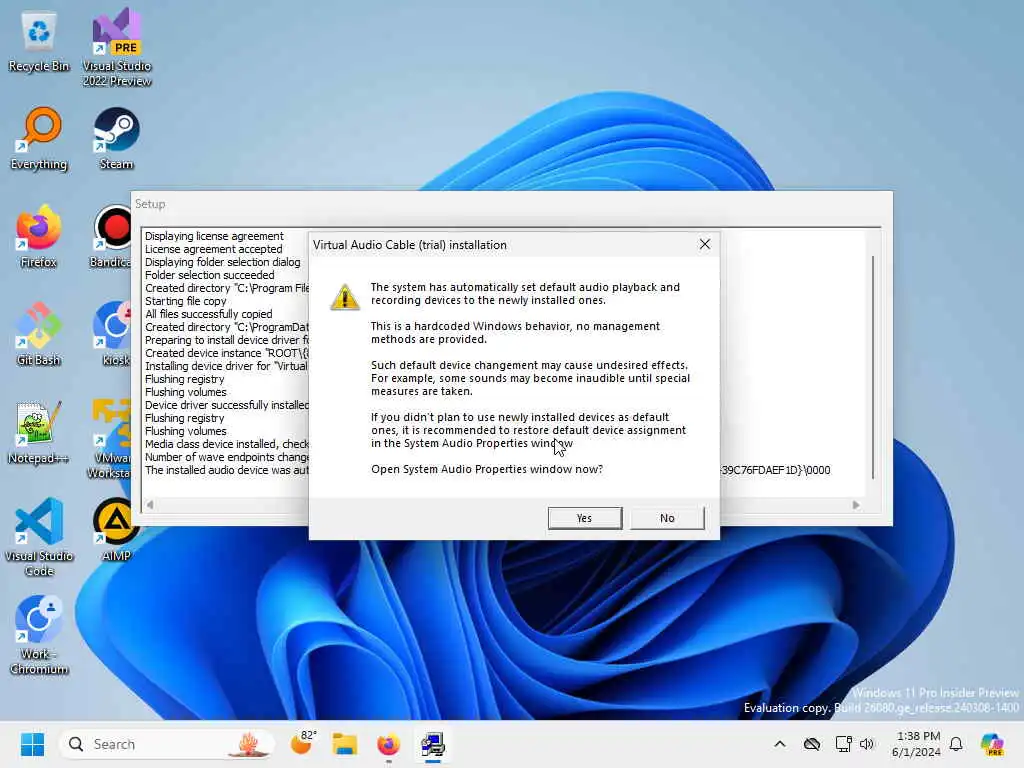The width and height of the screenshot is (1024, 768).
Task: Launch Steam from the desktop
Action: pyautogui.click(x=116, y=138)
